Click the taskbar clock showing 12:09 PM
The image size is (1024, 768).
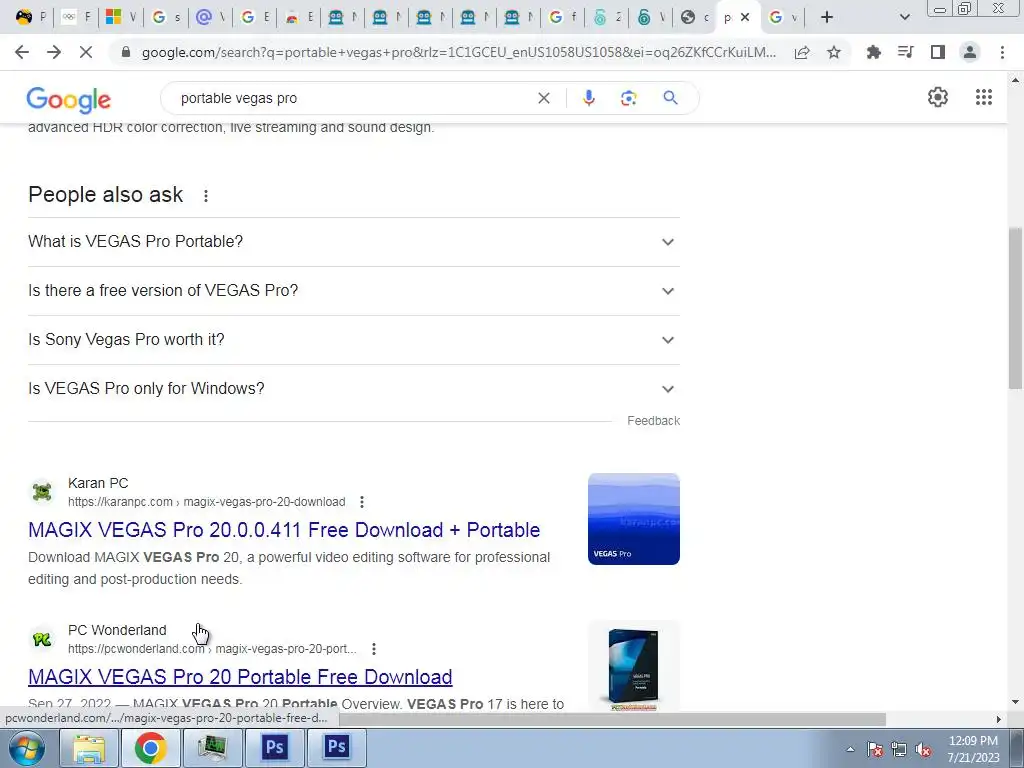click(973, 749)
